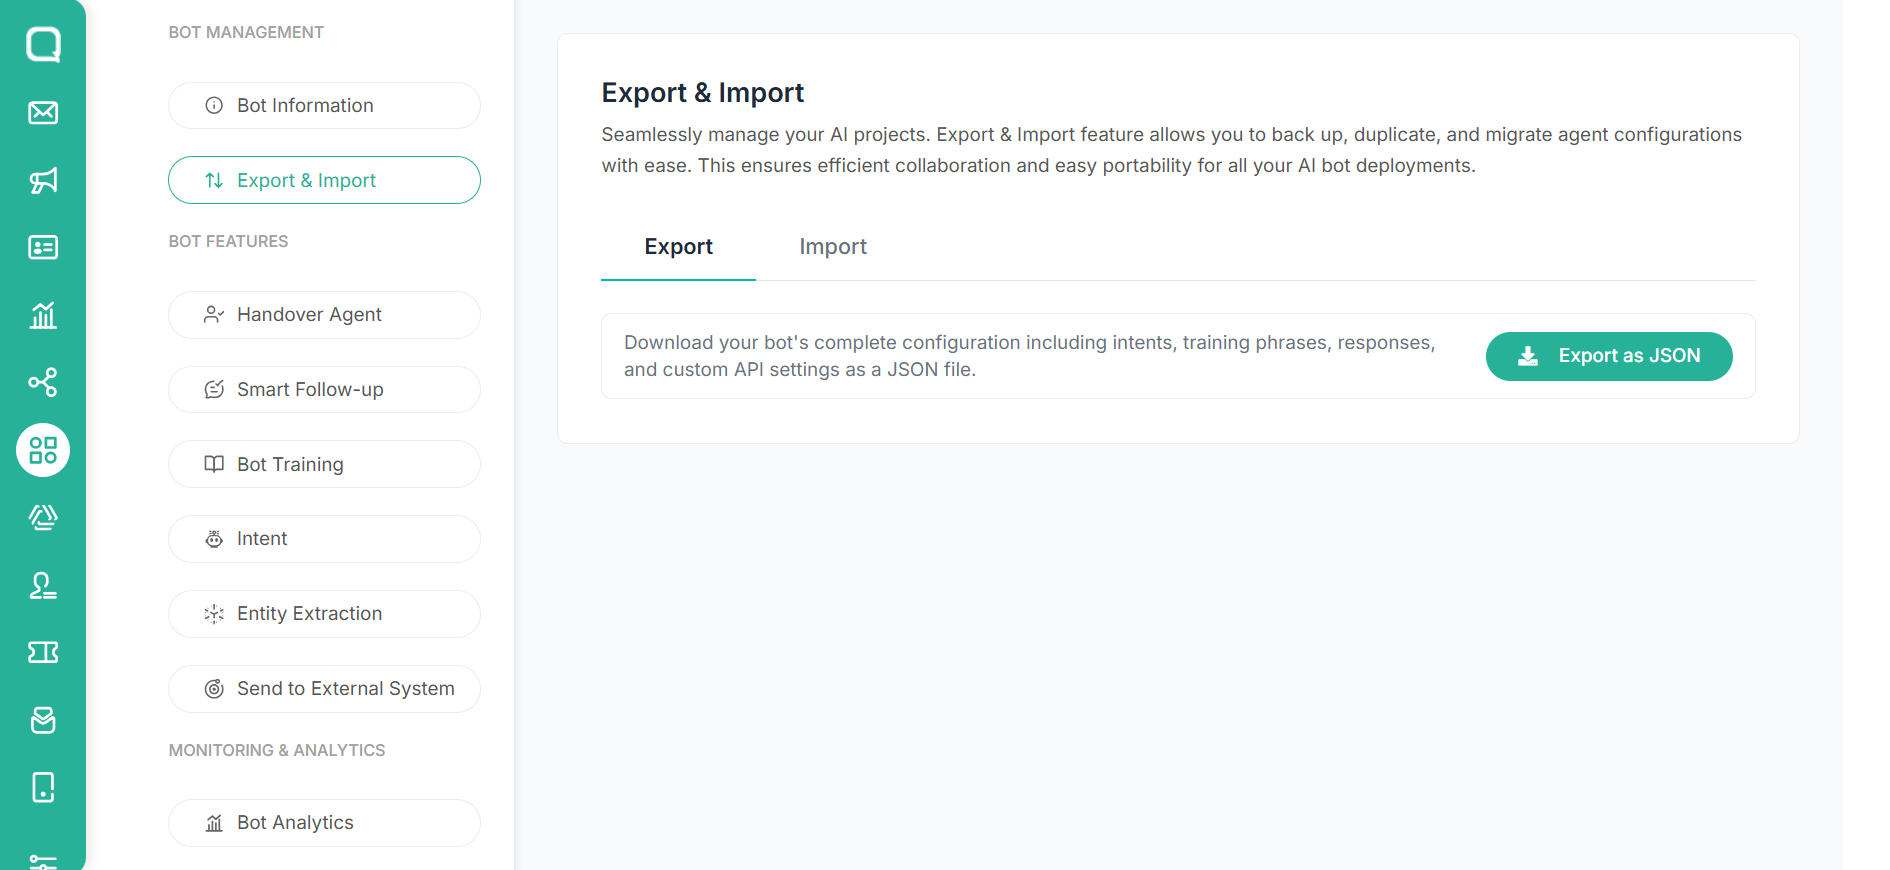Click the Export as JSON button
This screenshot has height=870, width=1890.
coord(1609,356)
